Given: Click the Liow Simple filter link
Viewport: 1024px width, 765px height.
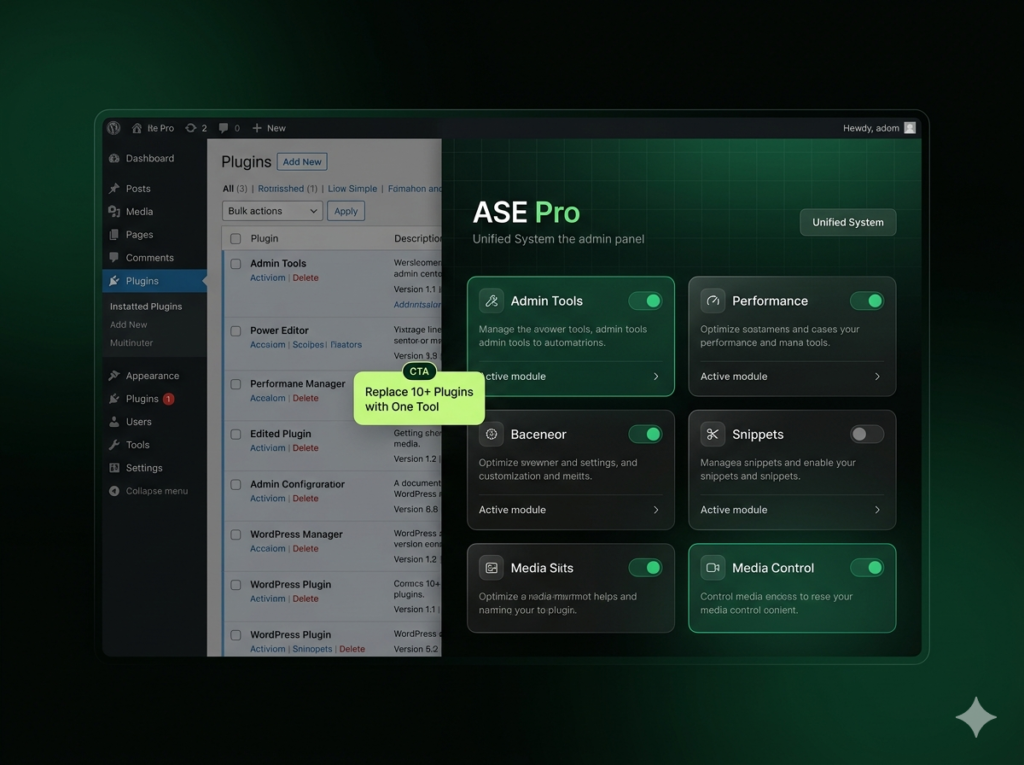Looking at the screenshot, I should (x=352, y=188).
